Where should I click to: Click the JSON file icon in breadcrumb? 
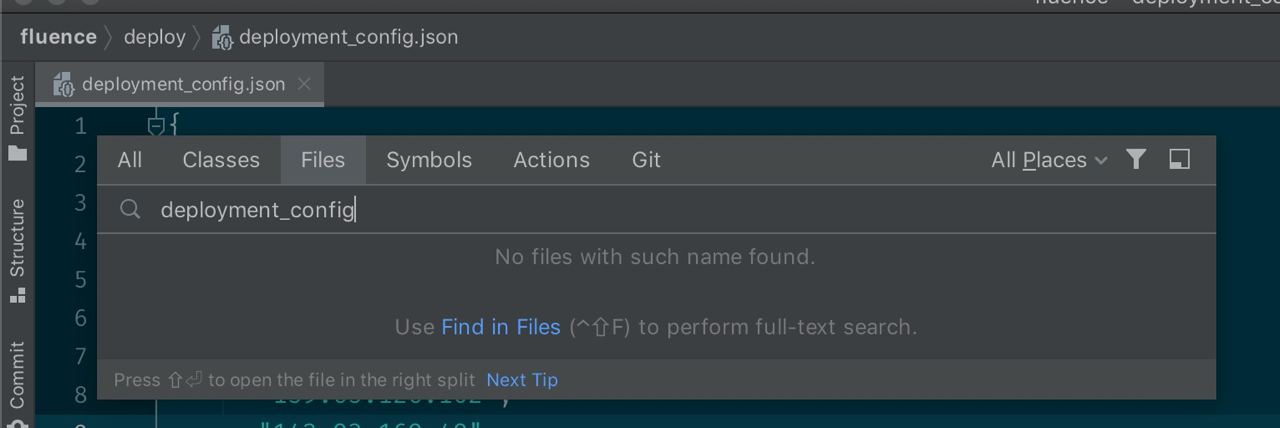(223, 38)
